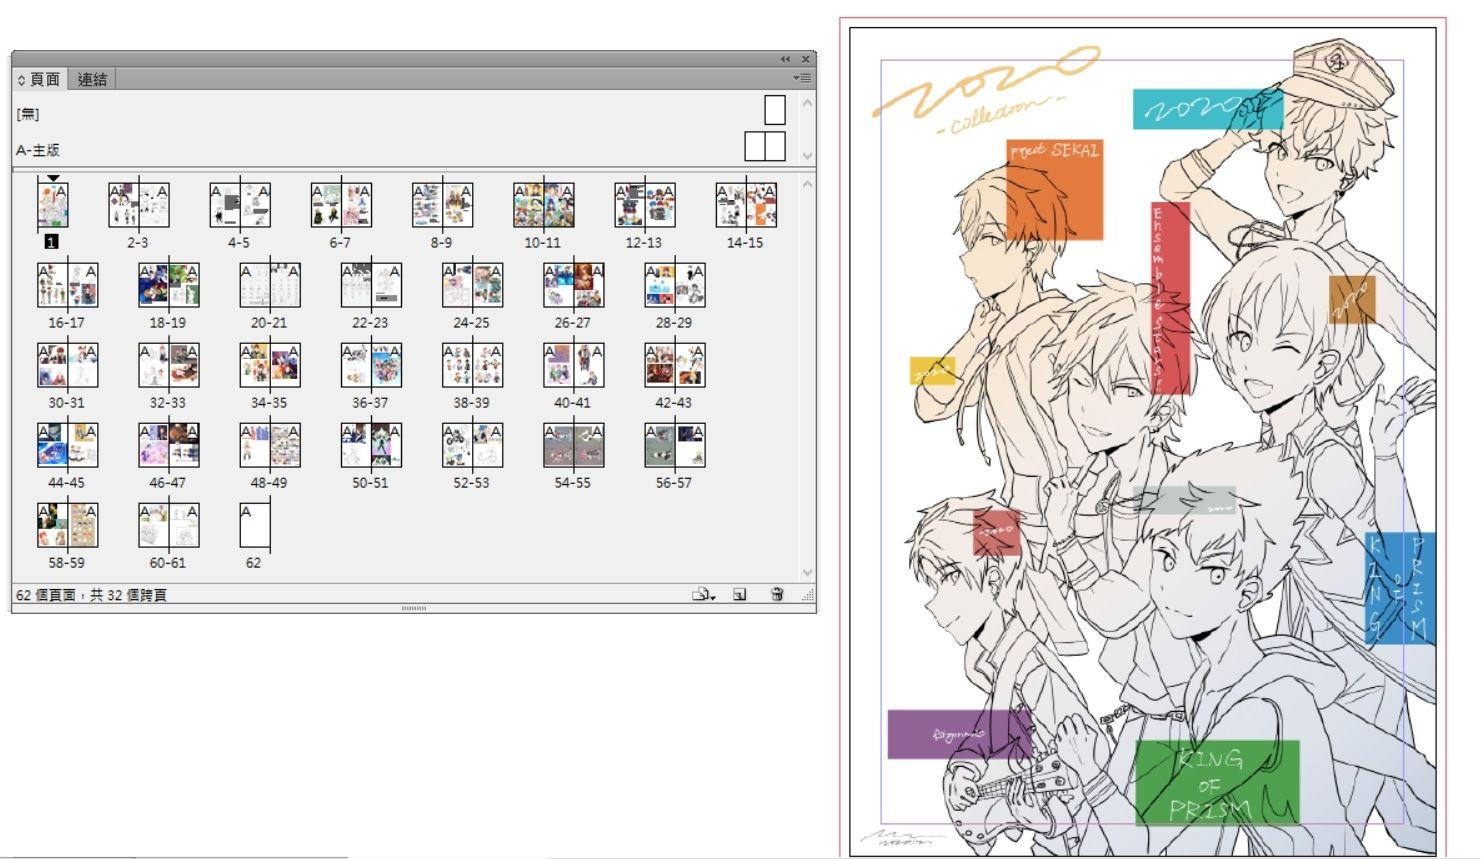Select spread 34-35 thumbnail
The height and width of the screenshot is (859, 1481).
click(x=270, y=365)
